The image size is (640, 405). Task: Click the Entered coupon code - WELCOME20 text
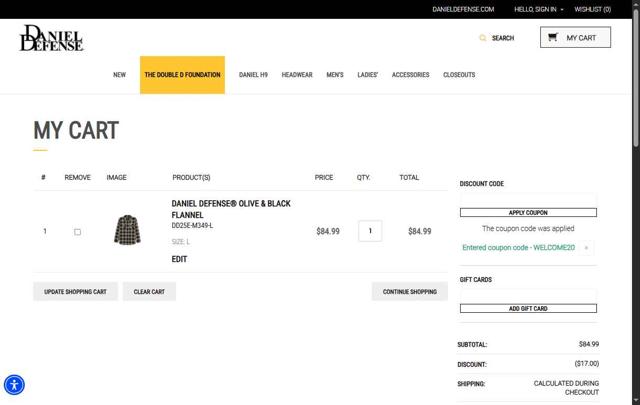click(518, 248)
